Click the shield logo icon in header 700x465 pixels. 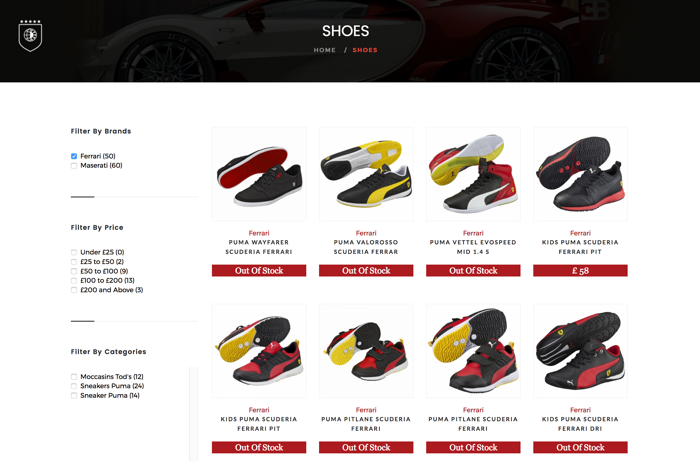[30, 35]
